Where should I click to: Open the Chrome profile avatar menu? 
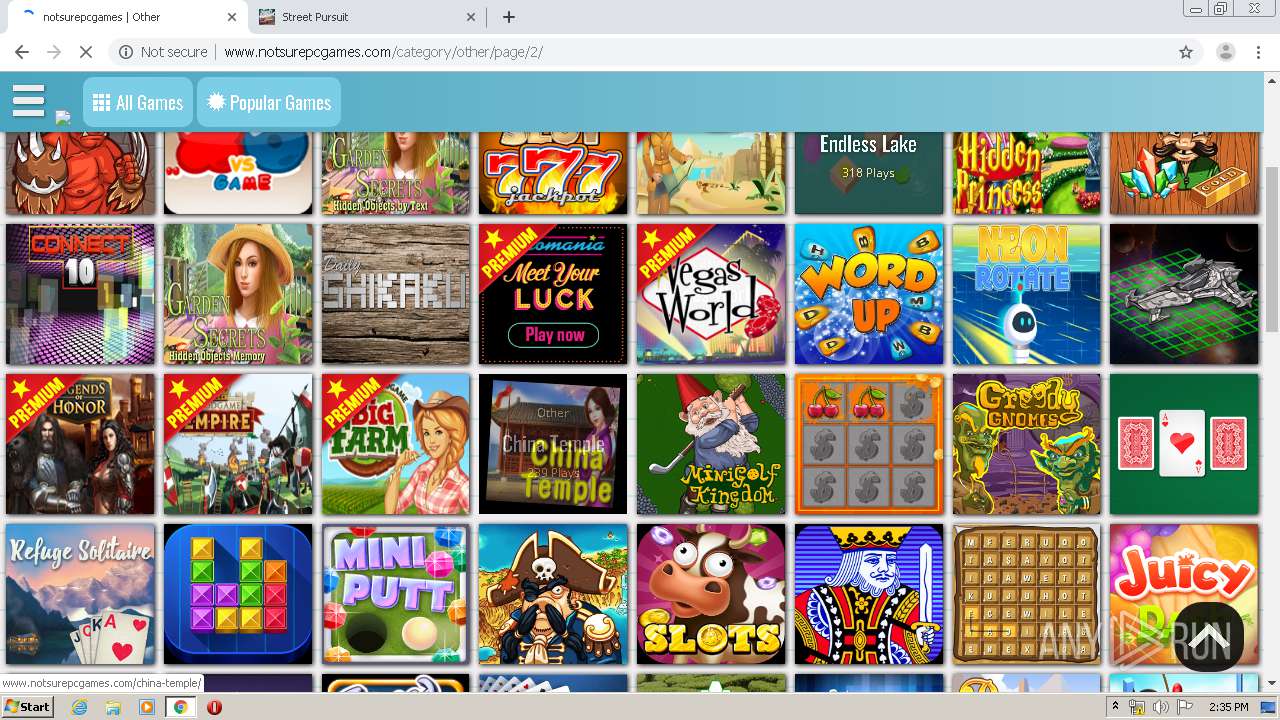1225,52
